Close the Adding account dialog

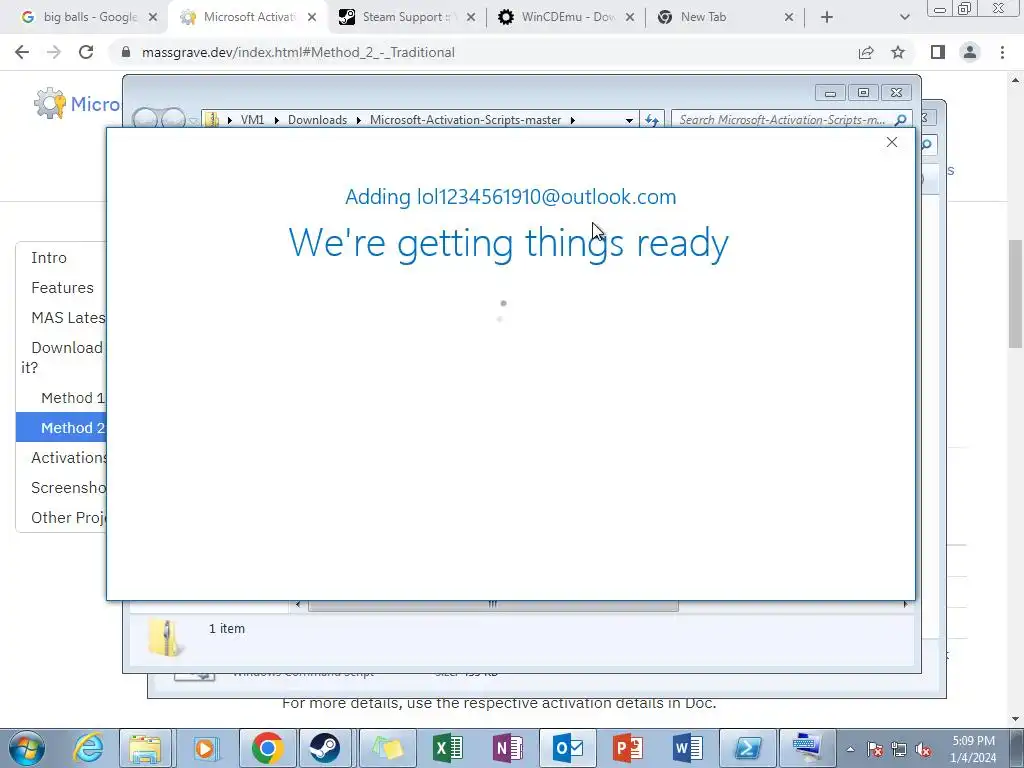point(891,142)
